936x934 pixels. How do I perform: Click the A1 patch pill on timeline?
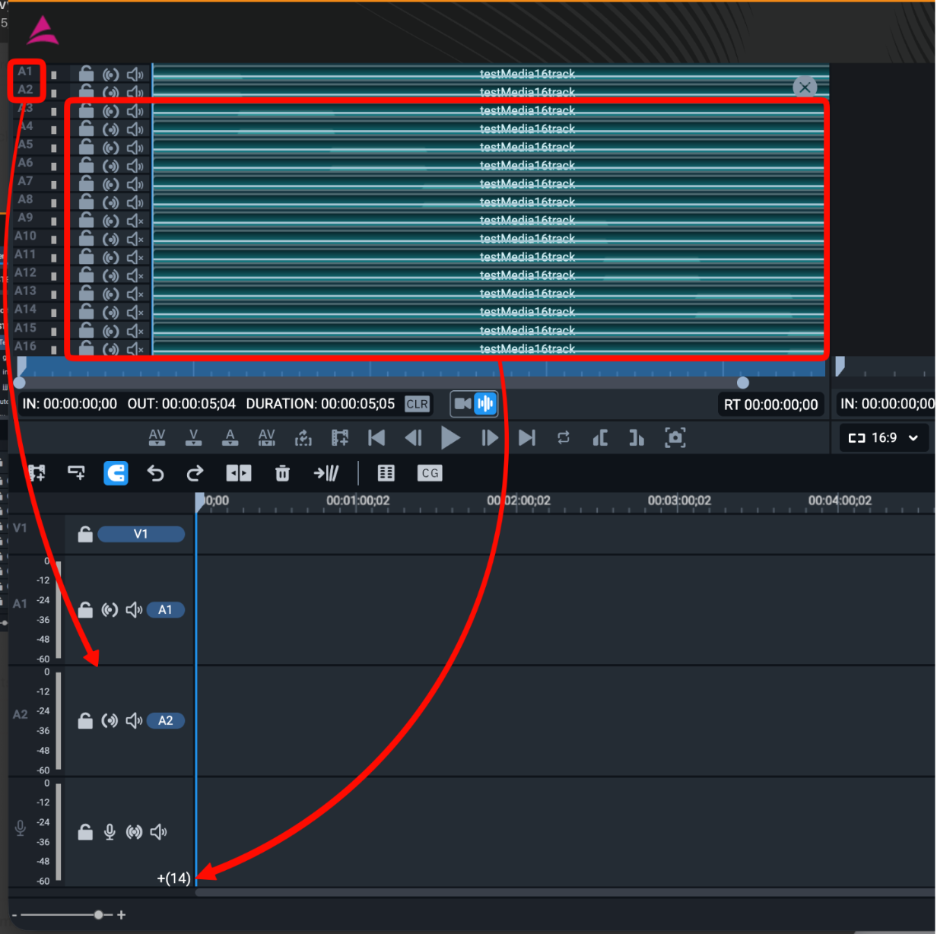[x=165, y=610]
